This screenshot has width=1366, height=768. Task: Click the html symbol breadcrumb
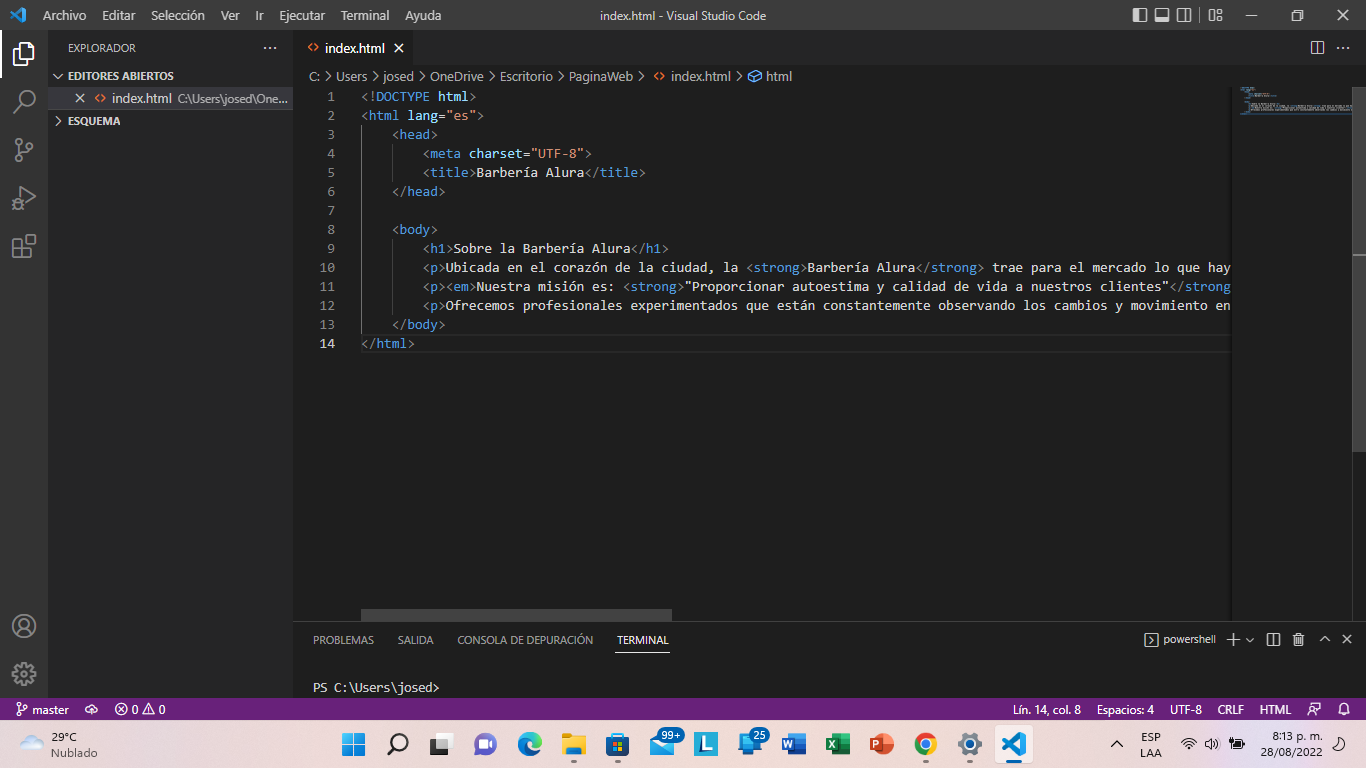770,76
